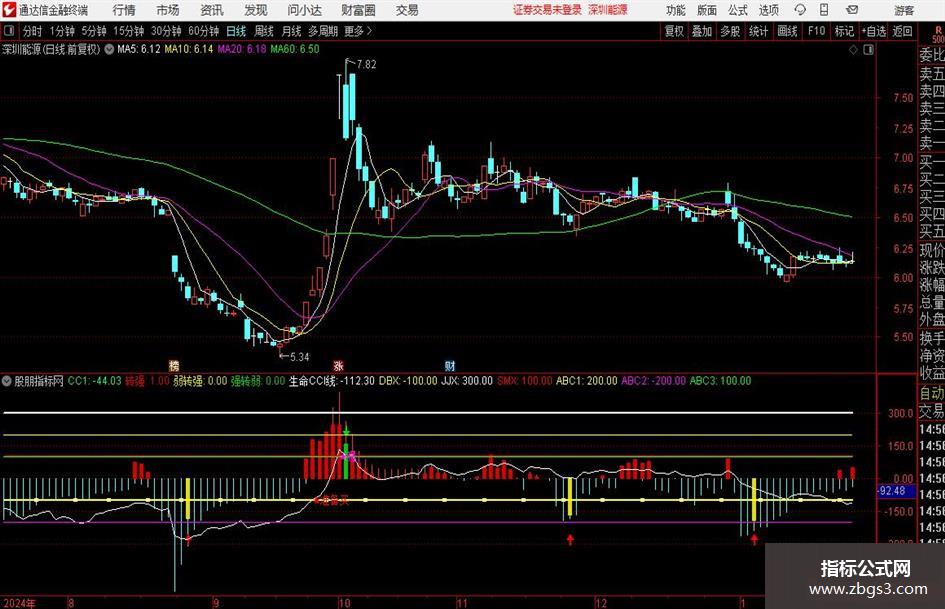Click the 5.34 low price label
This screenshot has height=609, width=945.
click(299, 357)
